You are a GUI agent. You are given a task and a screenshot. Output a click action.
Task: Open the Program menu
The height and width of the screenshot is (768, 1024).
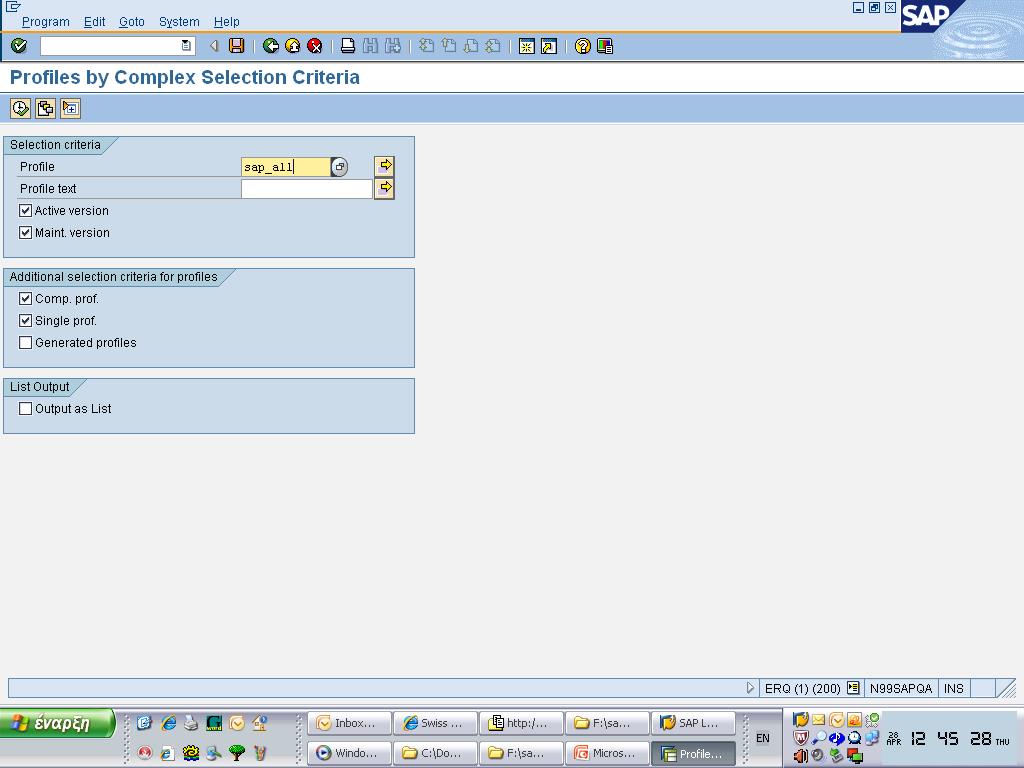click(46, 22)
